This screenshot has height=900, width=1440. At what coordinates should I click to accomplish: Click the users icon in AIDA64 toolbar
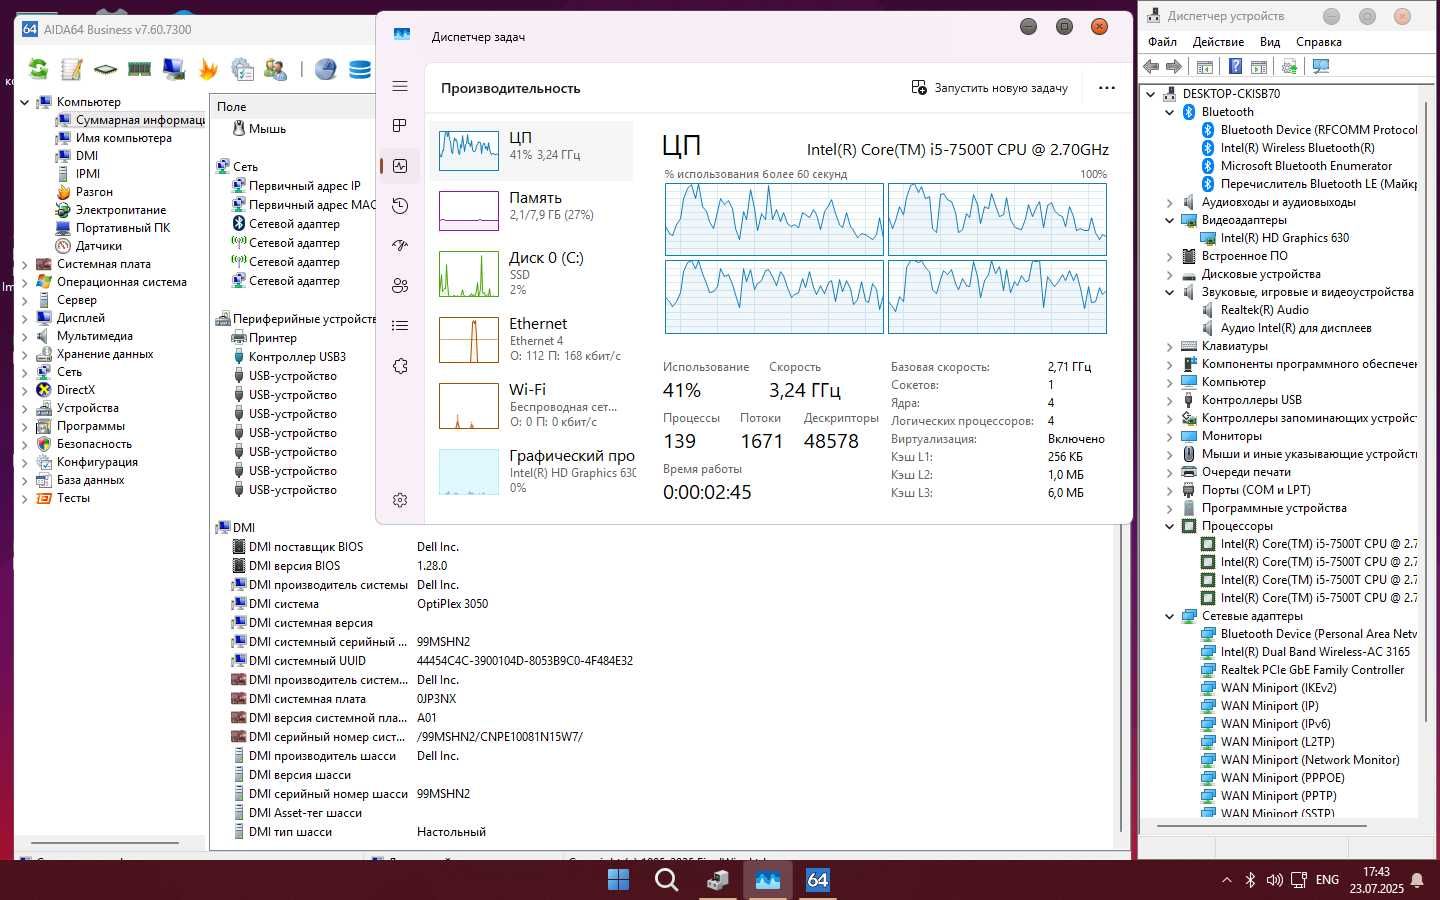point(276,69)
